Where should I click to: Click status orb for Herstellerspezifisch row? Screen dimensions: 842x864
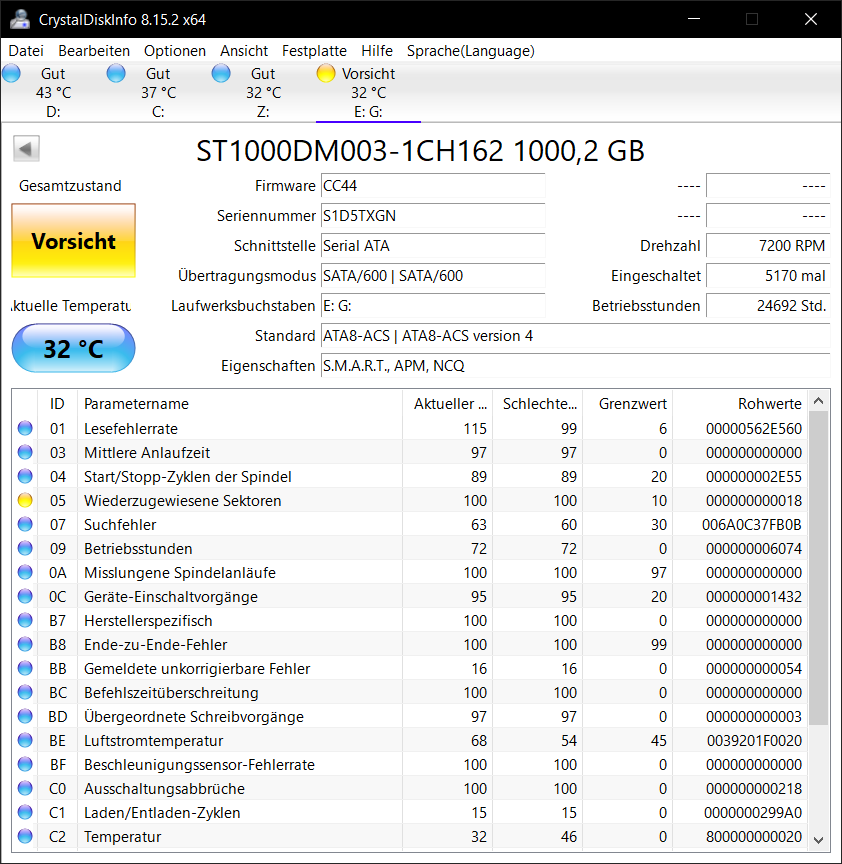(x=25, y=620)
